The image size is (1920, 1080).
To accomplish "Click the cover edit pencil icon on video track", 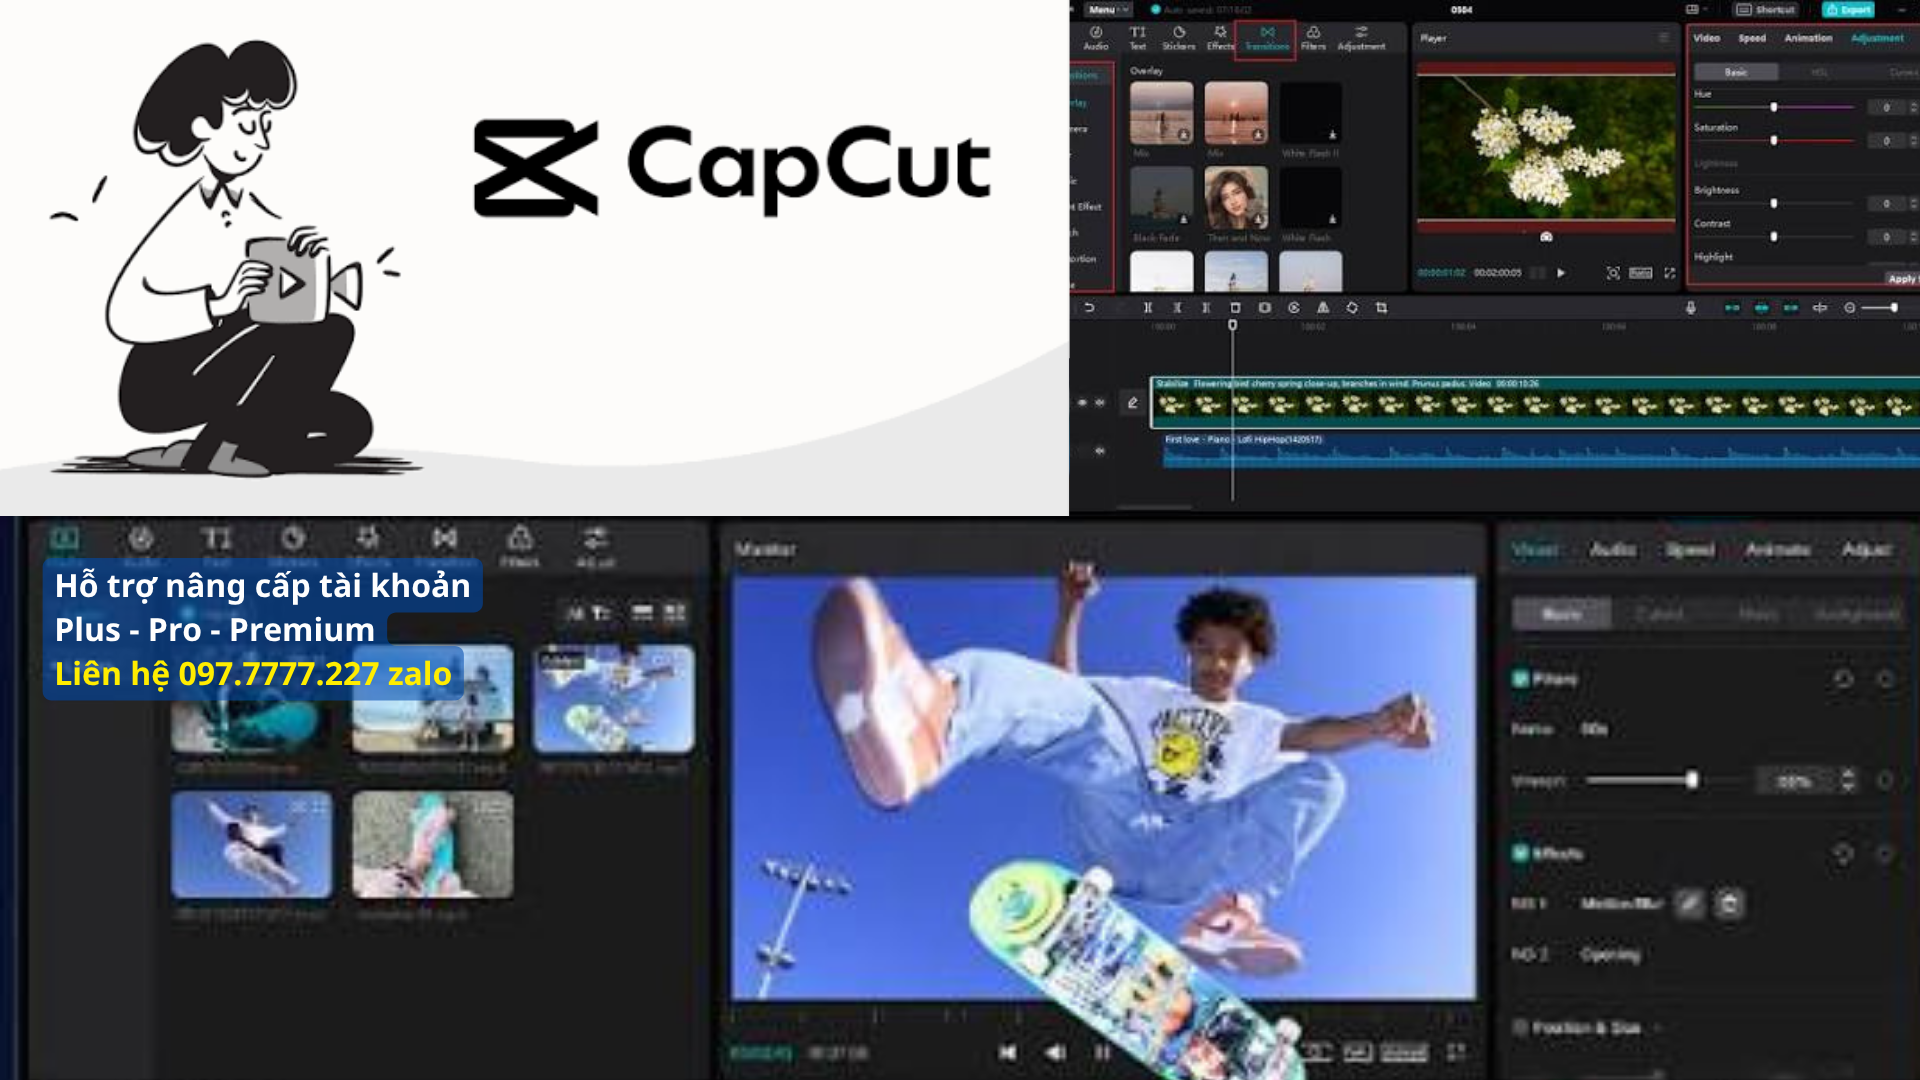I will [x=1132, y=403].
